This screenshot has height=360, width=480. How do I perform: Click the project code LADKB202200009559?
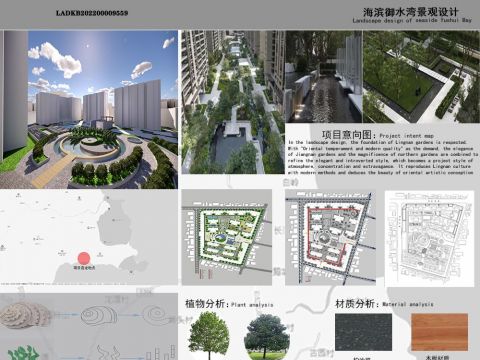point(92,13)
